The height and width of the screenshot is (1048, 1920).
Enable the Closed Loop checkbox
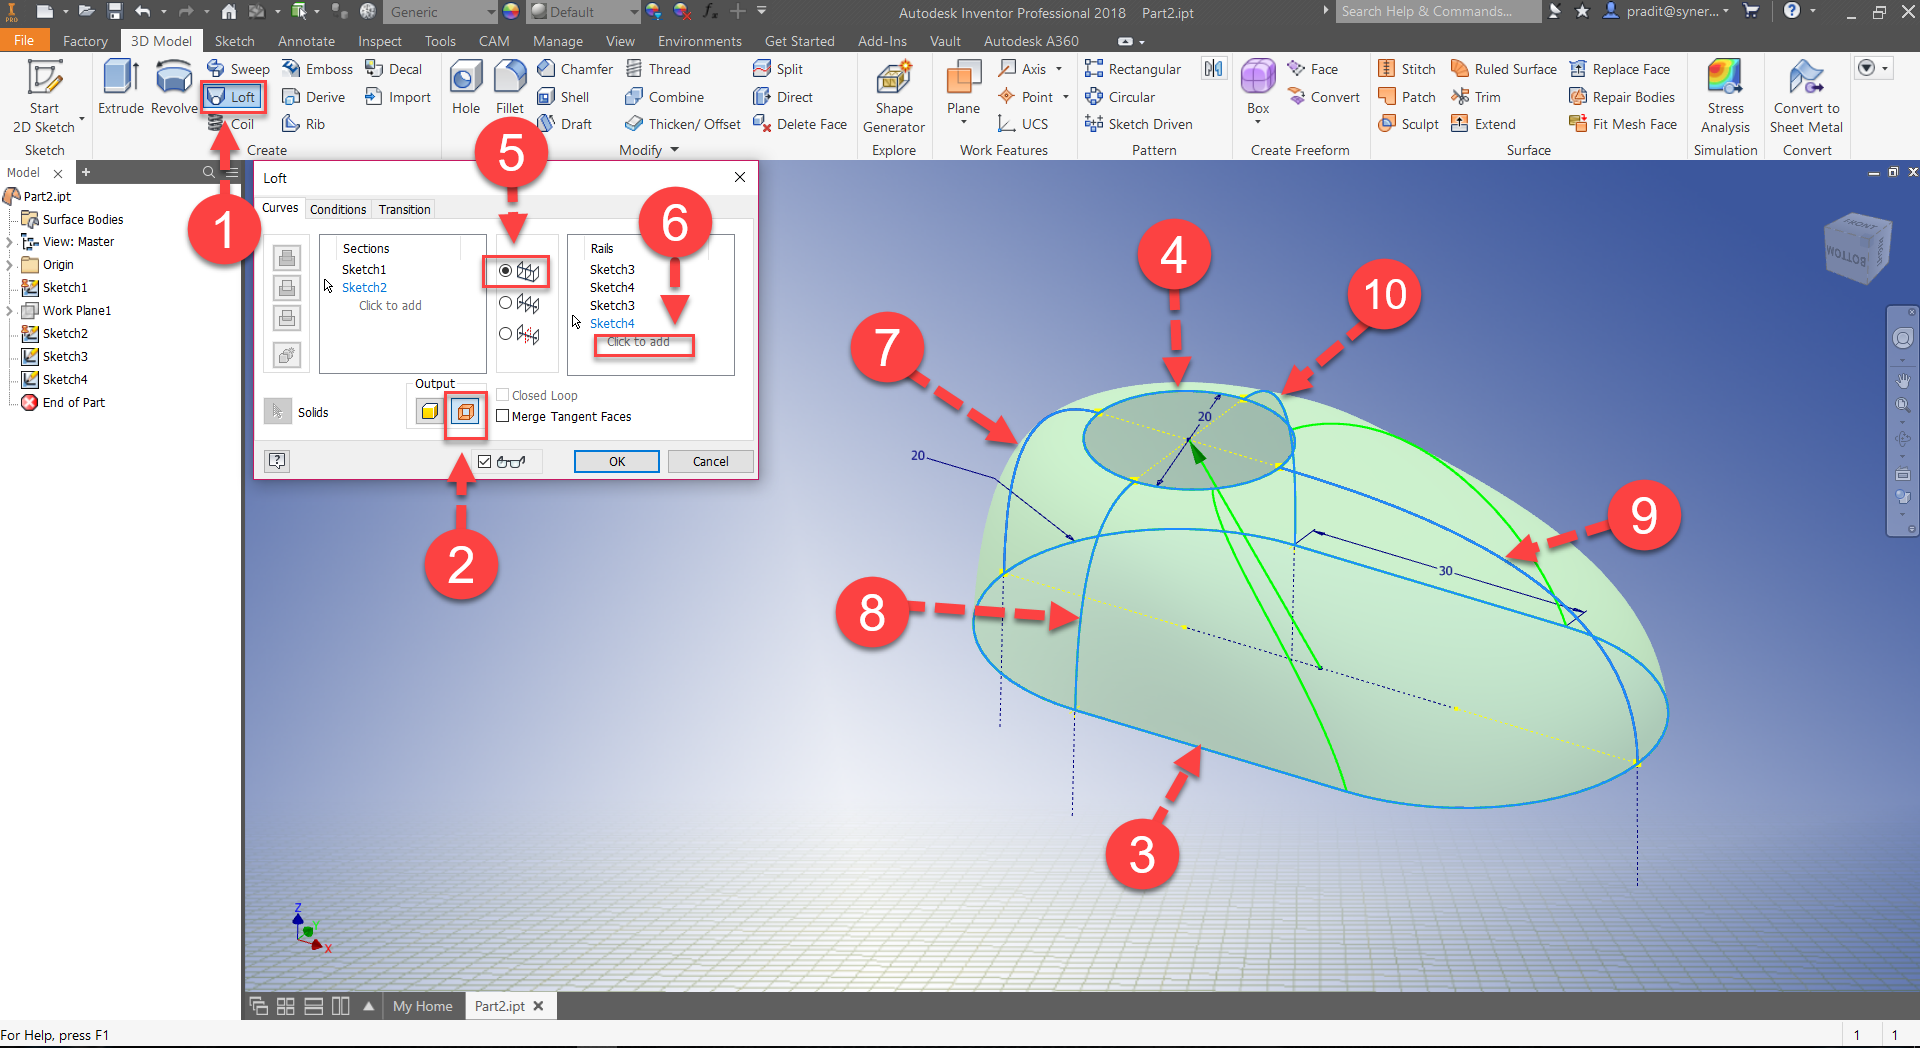point(504,395)
